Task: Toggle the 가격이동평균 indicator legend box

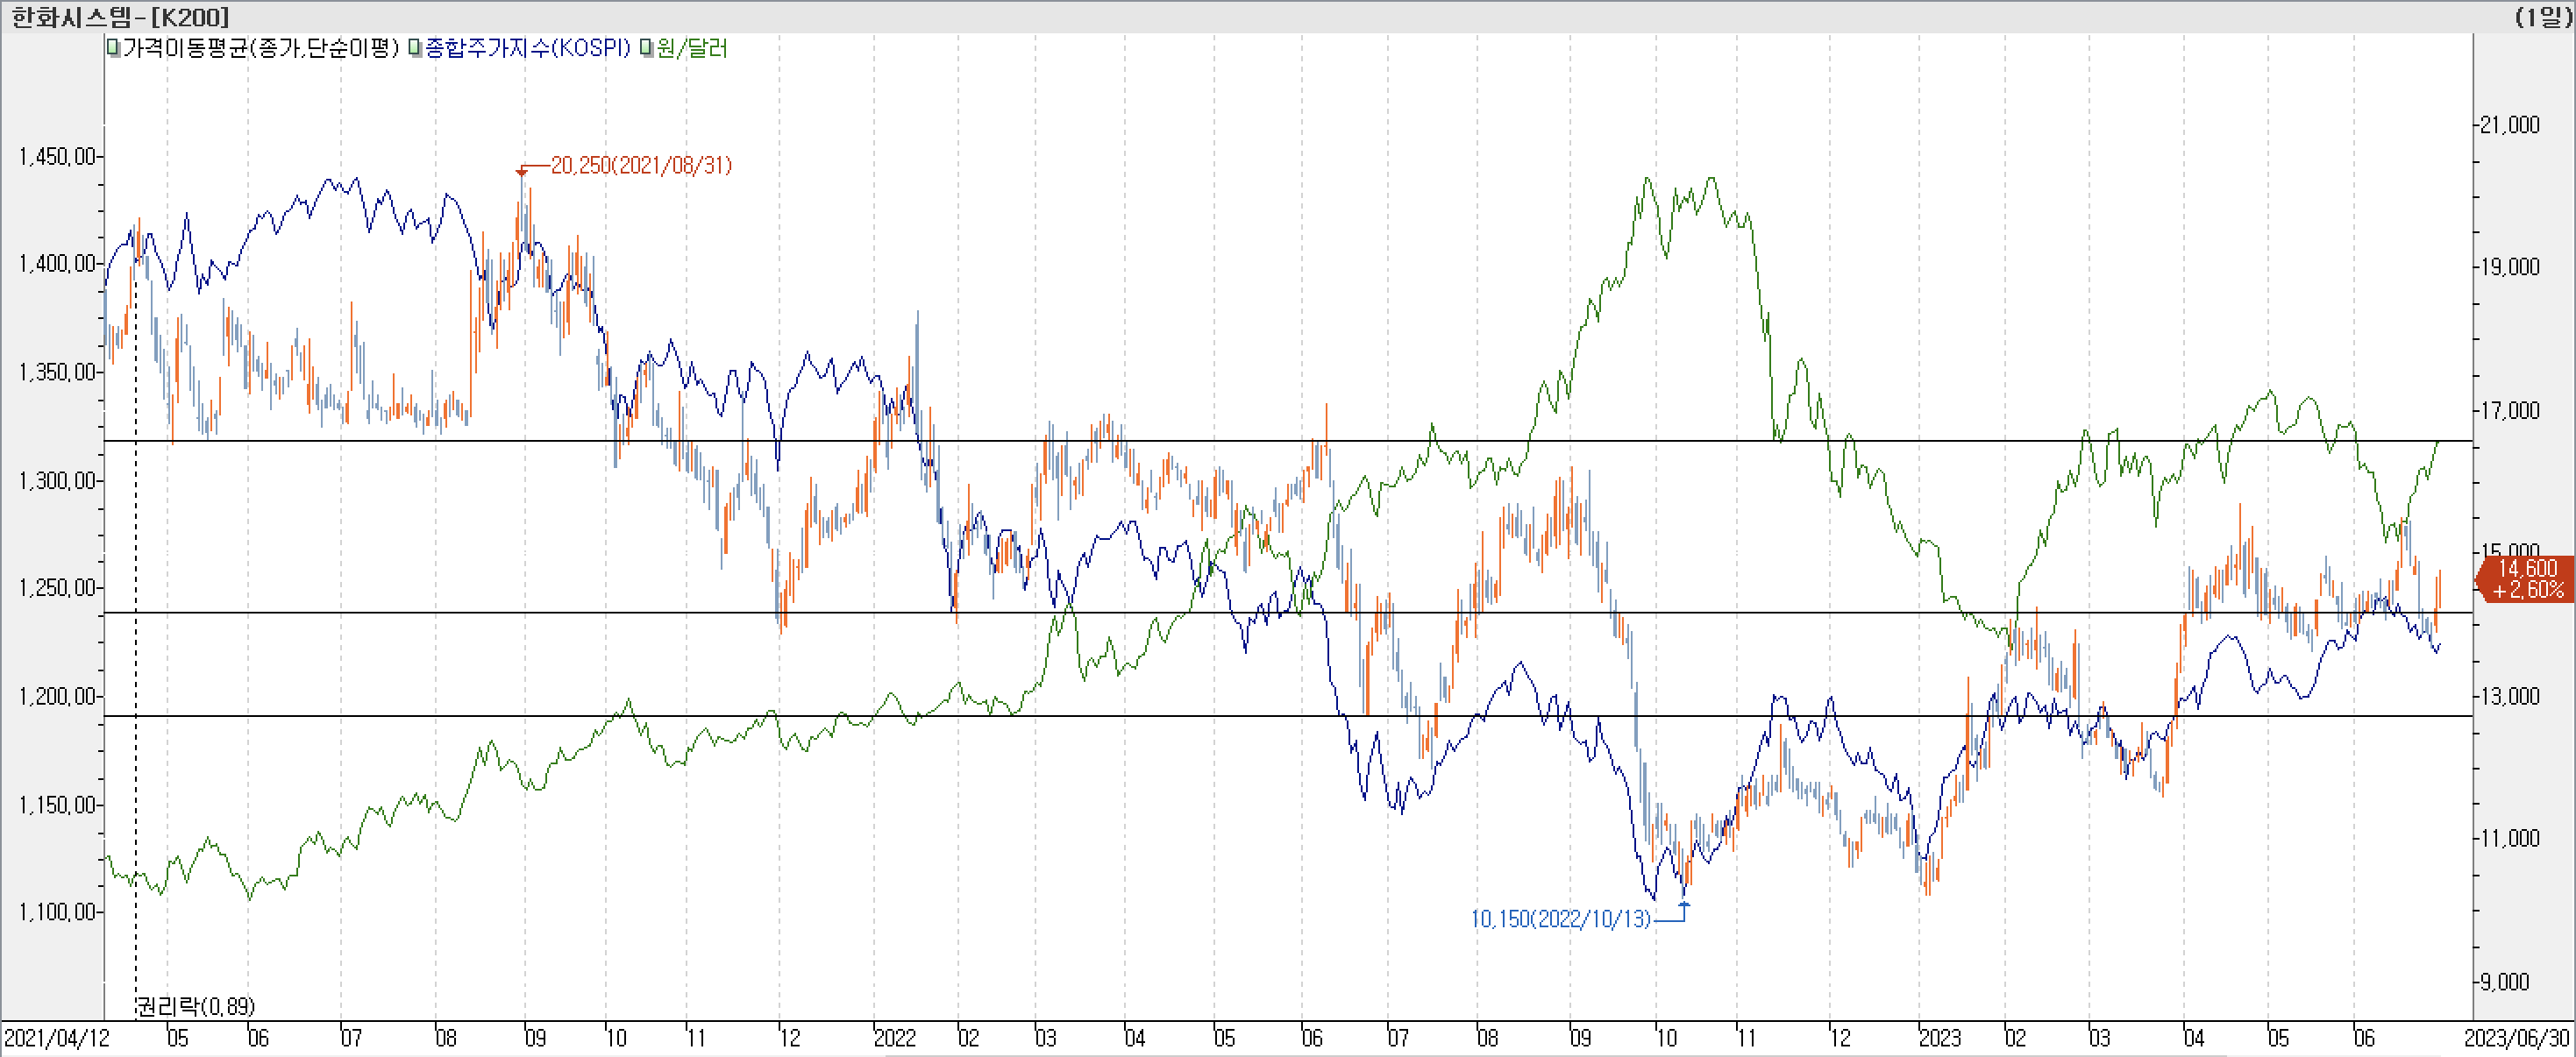Action: (x=114, y=48)
